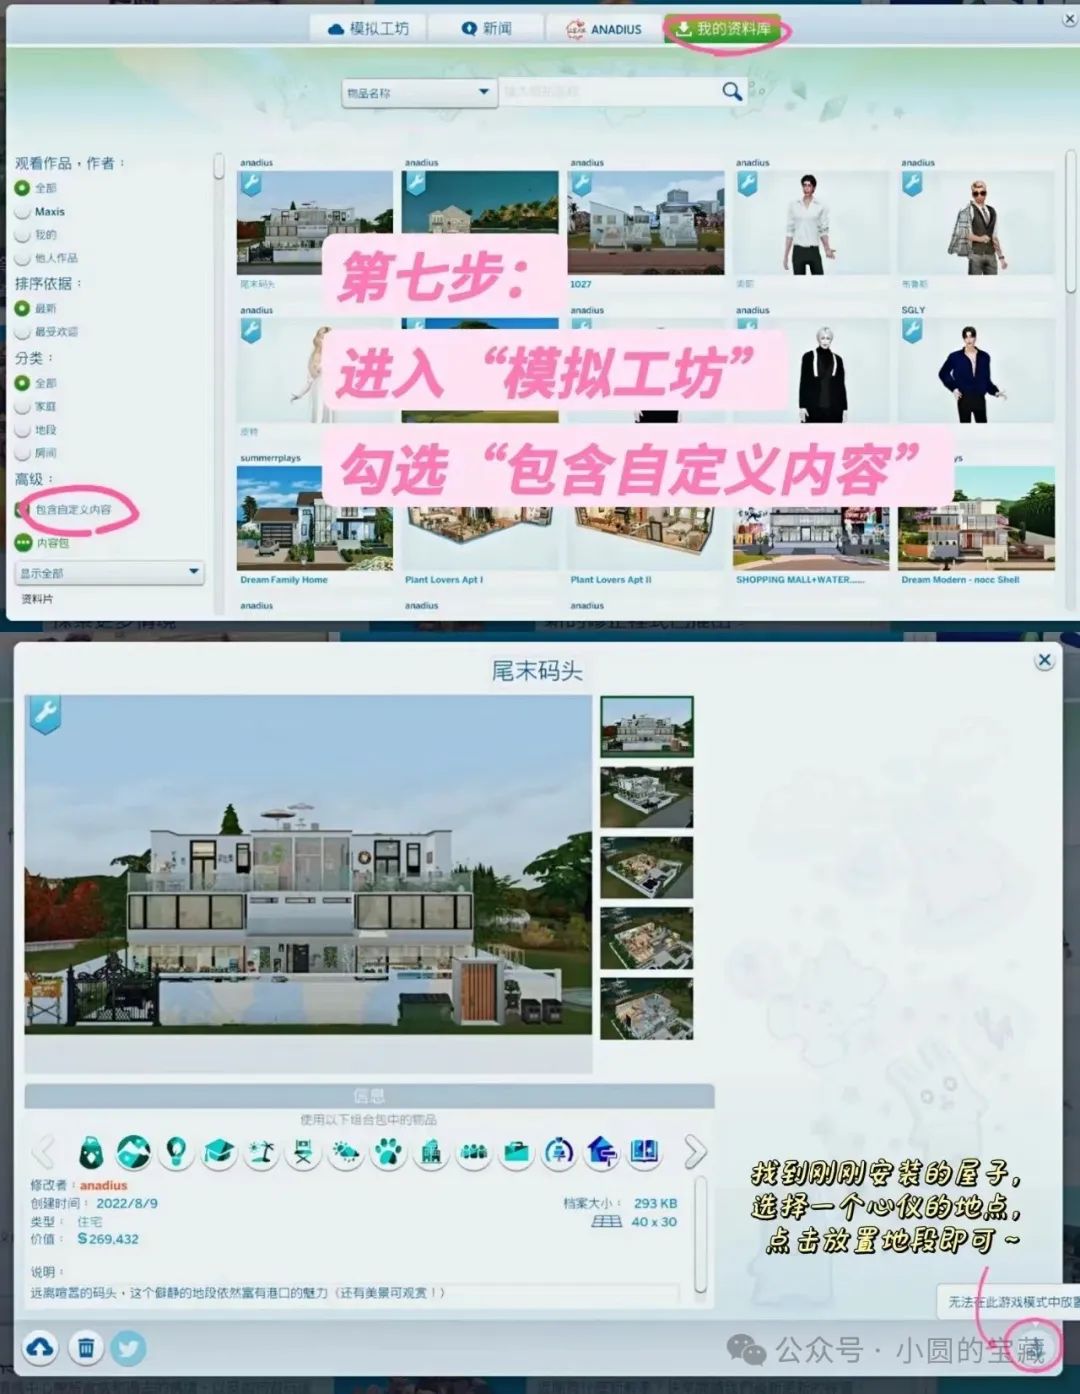Expand the 物品名称 search type dropdown
Image resolution: width=1080 pixels, height=1394 pixels.
419,92
